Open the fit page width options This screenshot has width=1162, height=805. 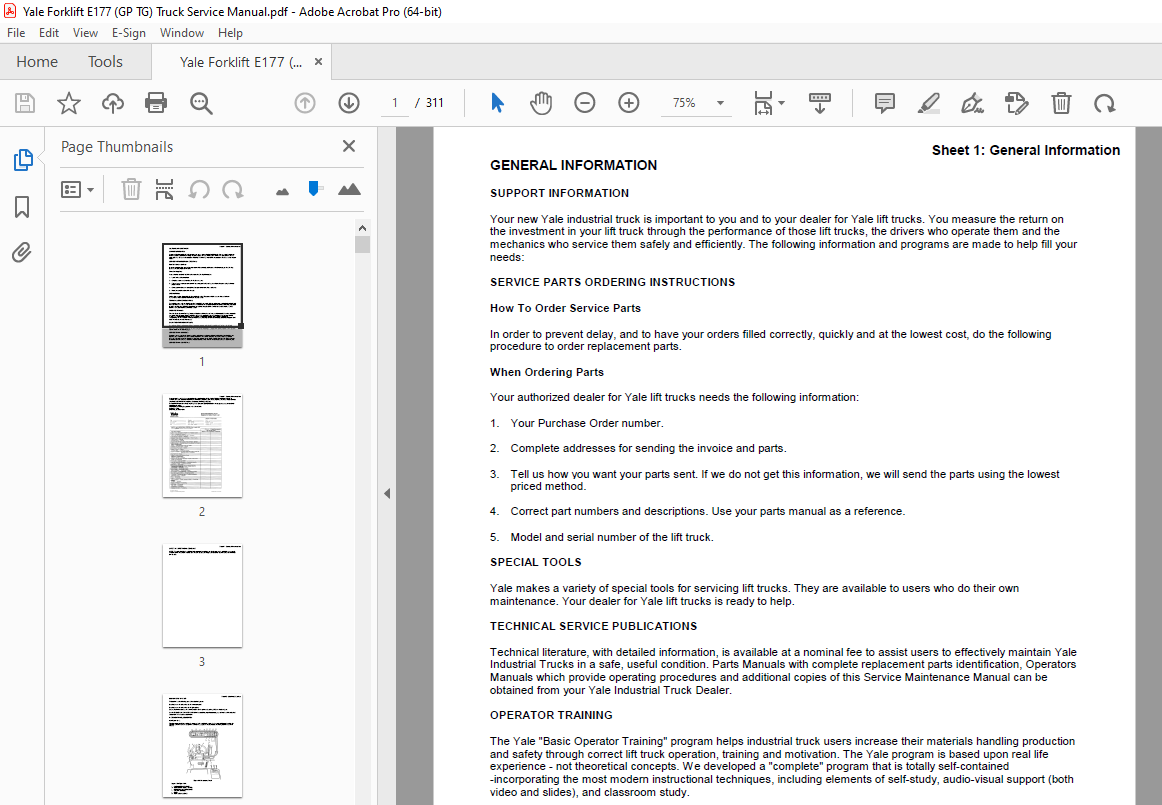(768, 103)
